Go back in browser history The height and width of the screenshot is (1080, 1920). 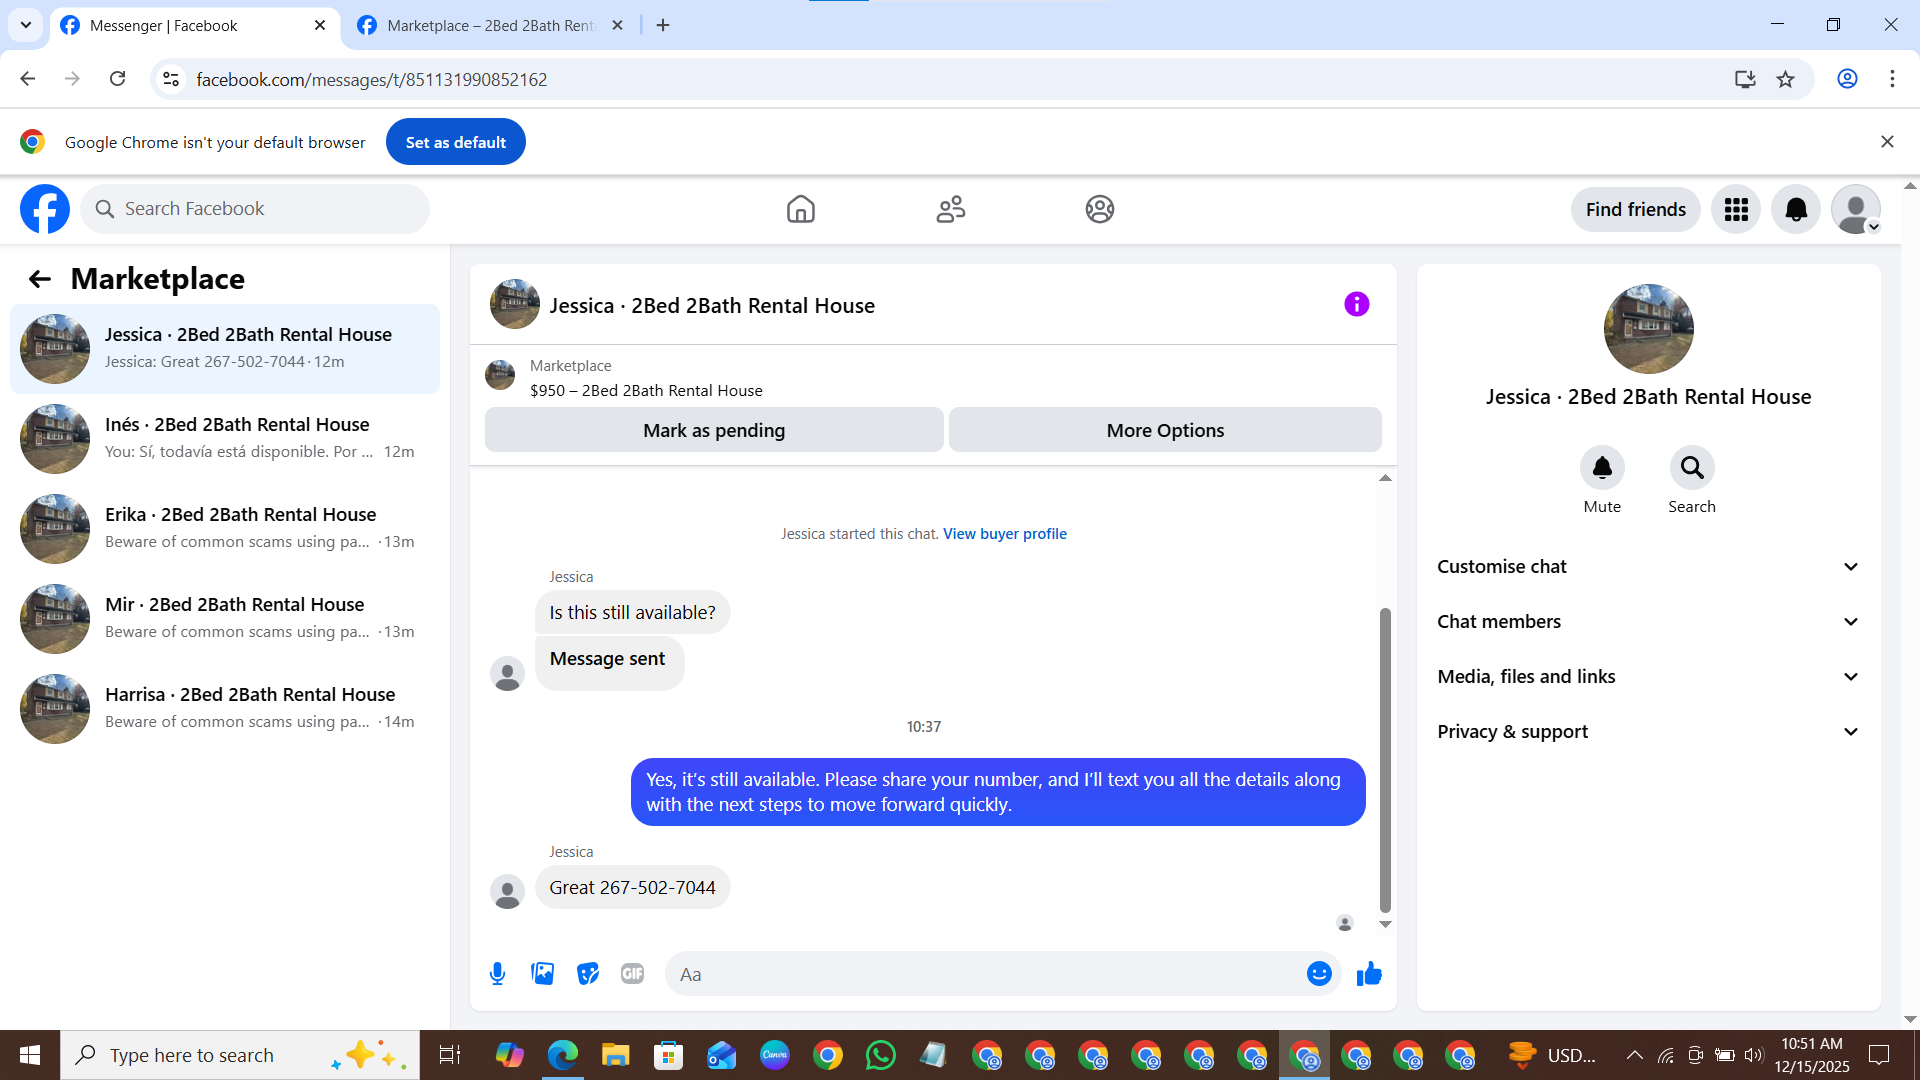pos(28,79)
